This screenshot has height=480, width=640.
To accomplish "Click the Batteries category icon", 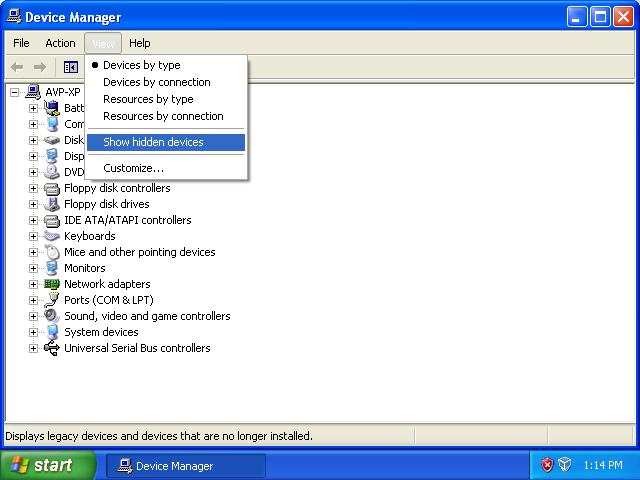I will (x=52, y=108).
